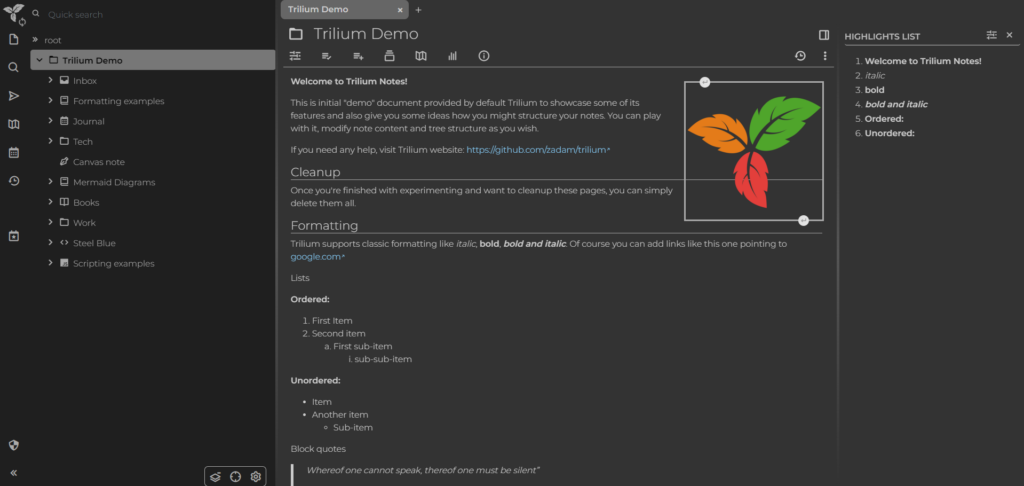This screenshot has width=1024, height=486.
Task: Click the Quick search input field
Action: 157,14
